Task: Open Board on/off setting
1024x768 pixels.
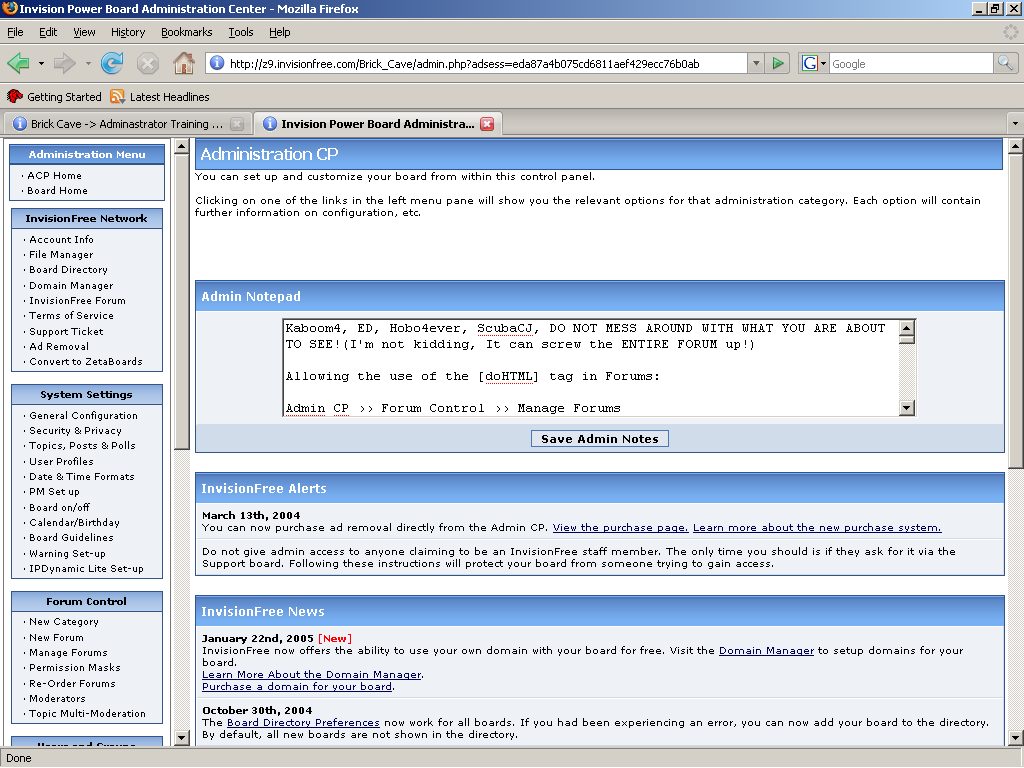Action: click(59, 507)
